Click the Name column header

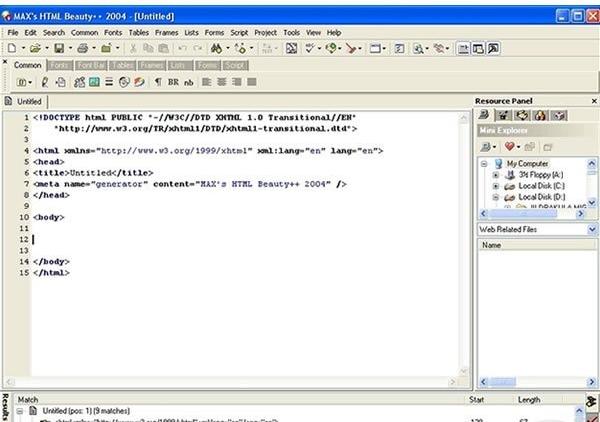[x=492, y=244]
